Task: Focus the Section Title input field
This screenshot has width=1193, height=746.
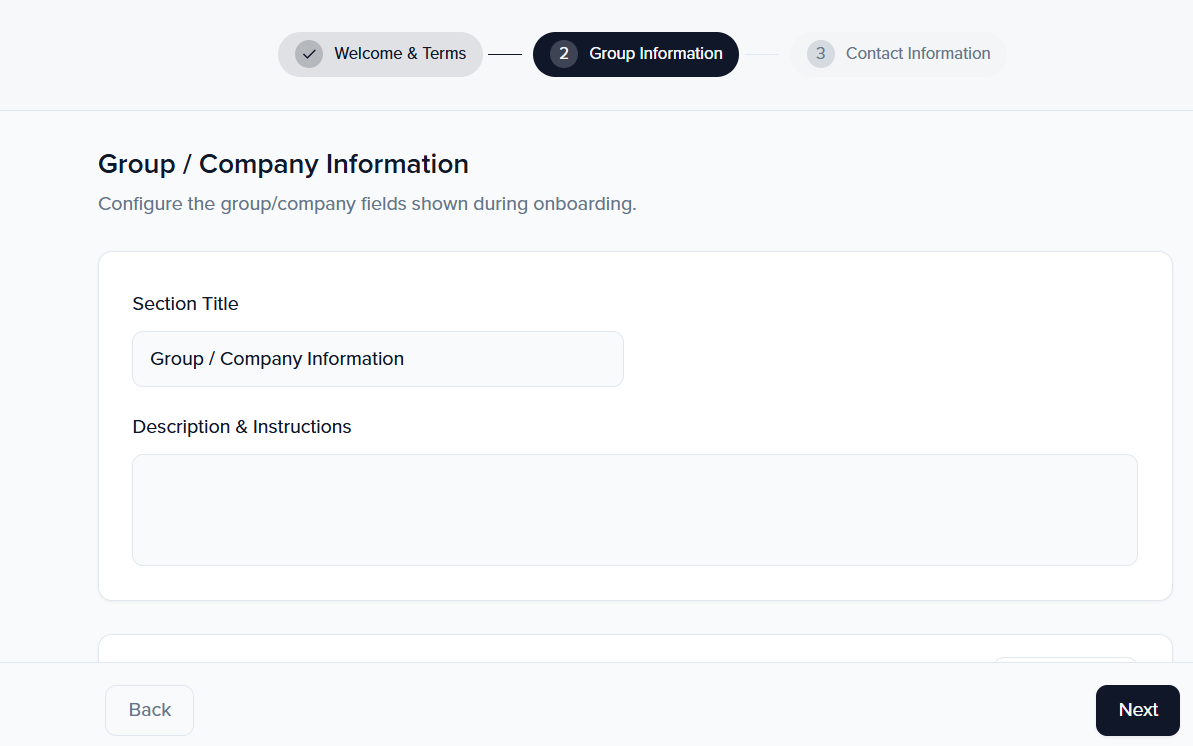Action: coord(377,359)
